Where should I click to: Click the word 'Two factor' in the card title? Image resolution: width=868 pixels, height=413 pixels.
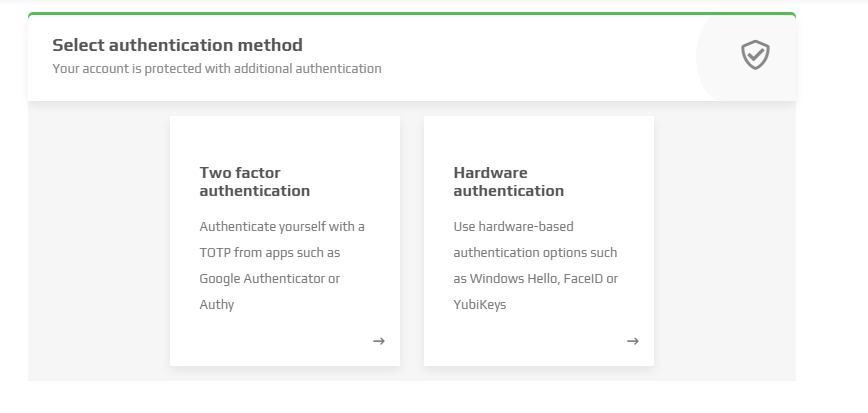click(x=240, y=173)
